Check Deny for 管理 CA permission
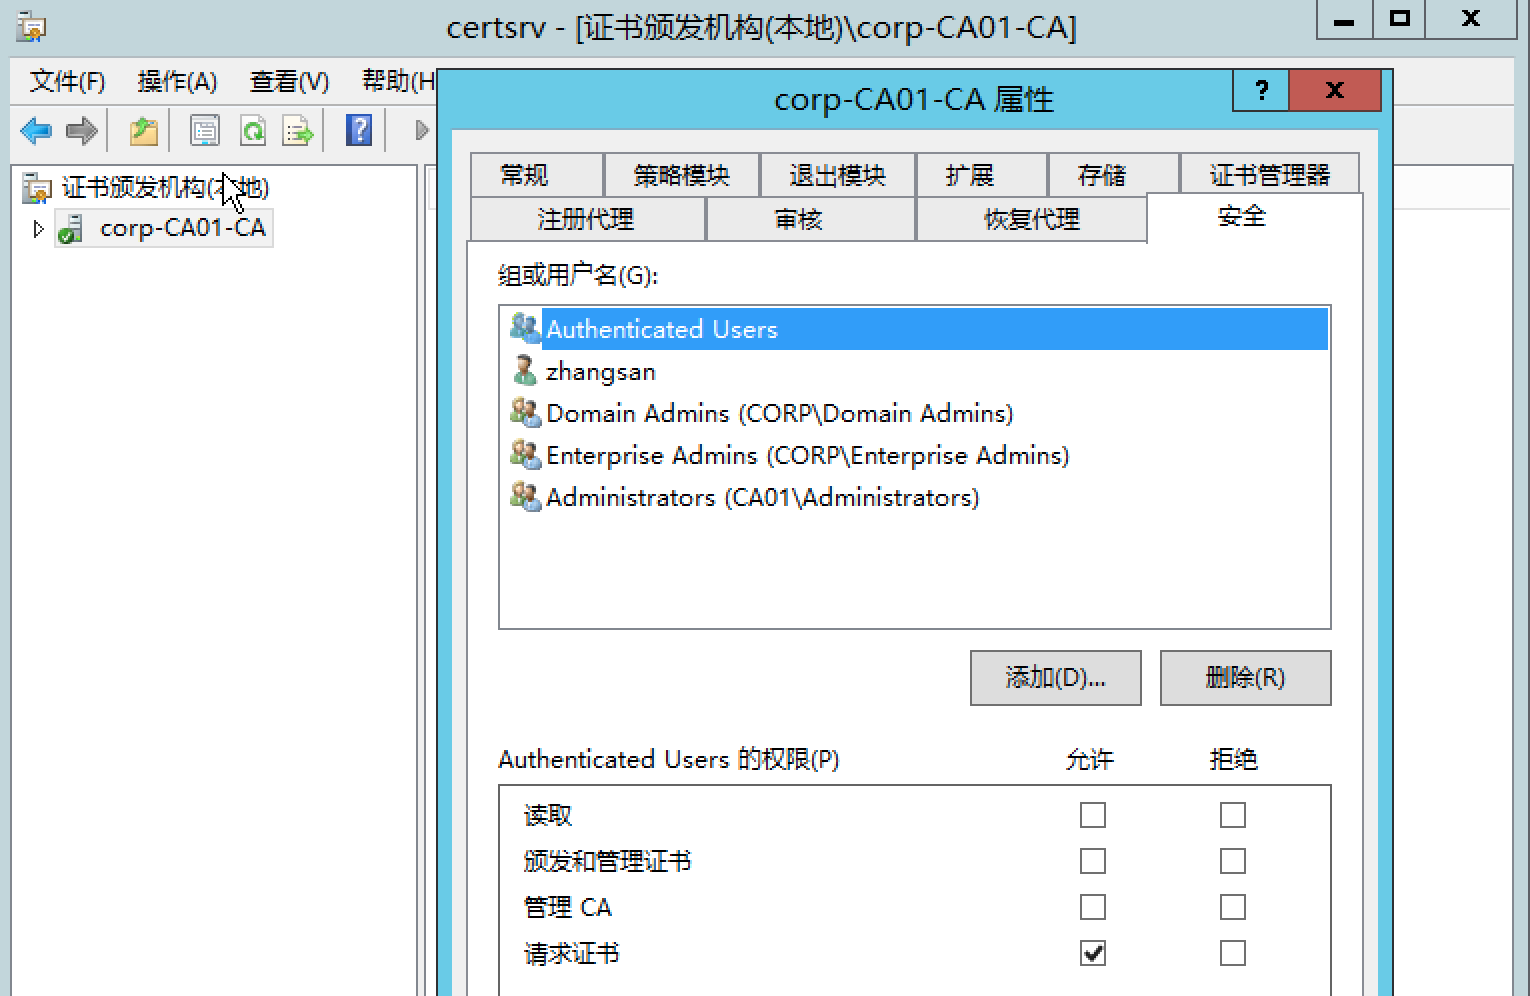Image resolution: width=1530 pixels, height=996 pixels. click(x=1233, y=907)
